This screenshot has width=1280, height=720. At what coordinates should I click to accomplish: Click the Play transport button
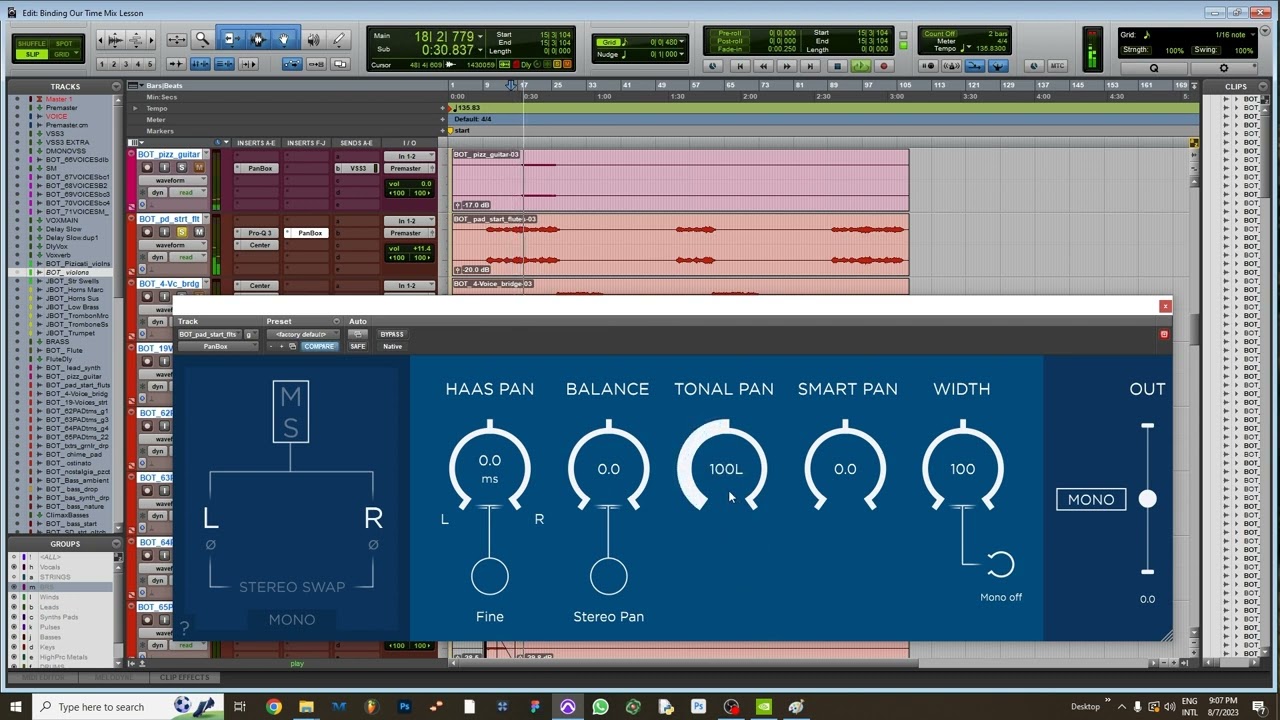[x=861, y=66]
